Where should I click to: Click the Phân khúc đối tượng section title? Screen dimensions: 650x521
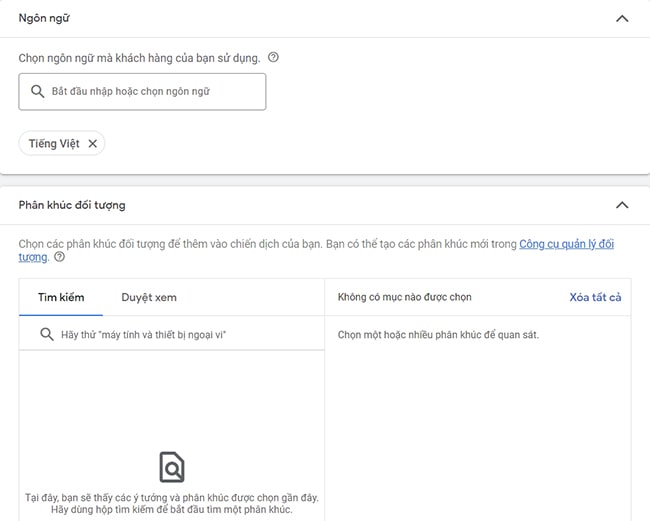coord(72,205)
